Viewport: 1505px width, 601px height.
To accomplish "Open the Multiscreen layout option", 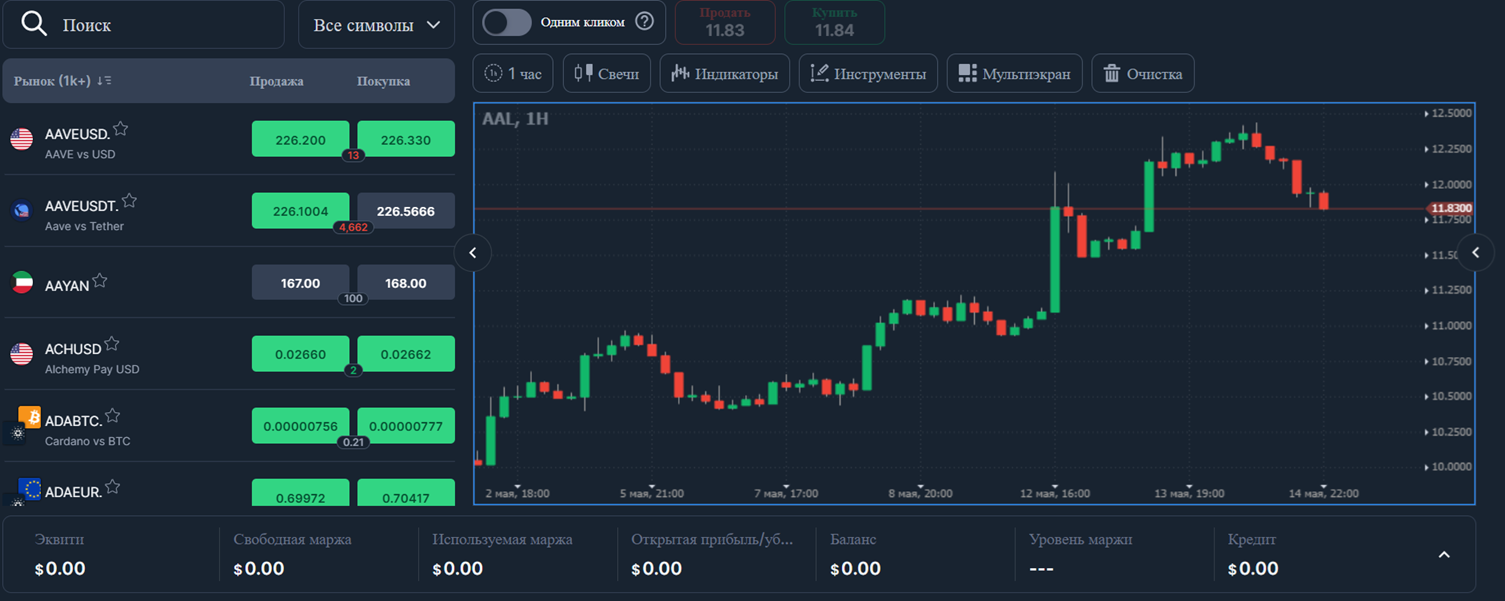I will tap(1014, 73).
